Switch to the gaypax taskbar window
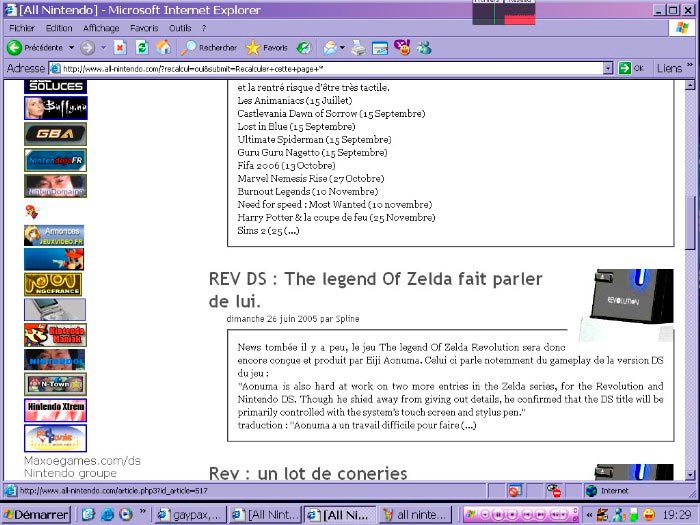The width and height of the screenshot is (700, 525). pos(191,515)
